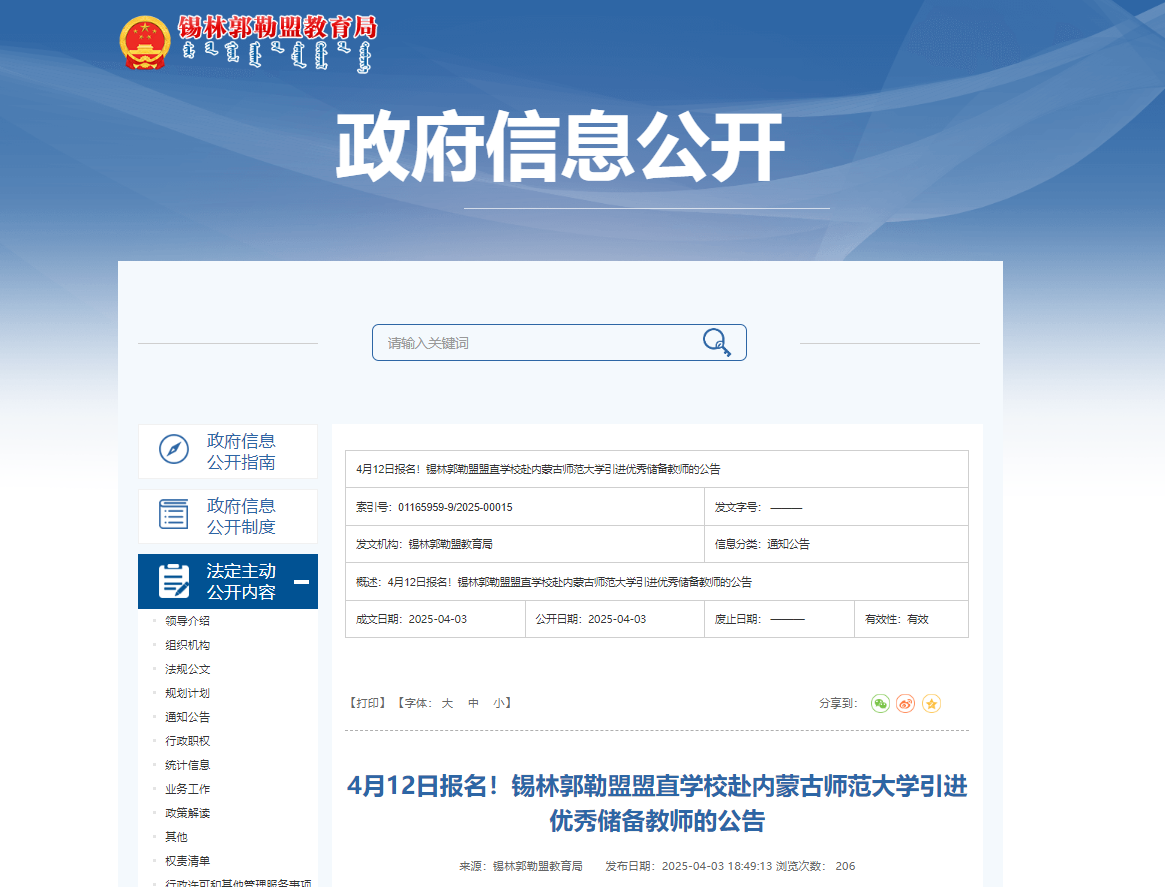The image size is (1165, 887).
Task: Select 法定主动公开内容 sidebar menu
Action: click(x=227, y=582)
